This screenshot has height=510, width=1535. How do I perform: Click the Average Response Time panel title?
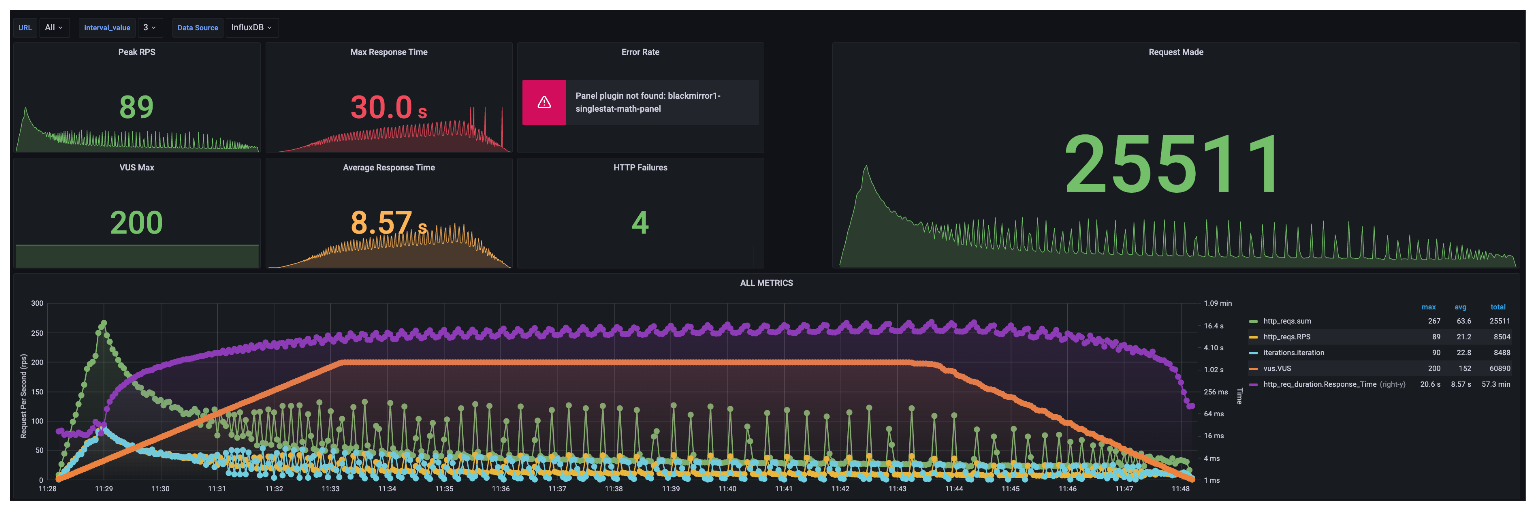[x=389, y=168]
